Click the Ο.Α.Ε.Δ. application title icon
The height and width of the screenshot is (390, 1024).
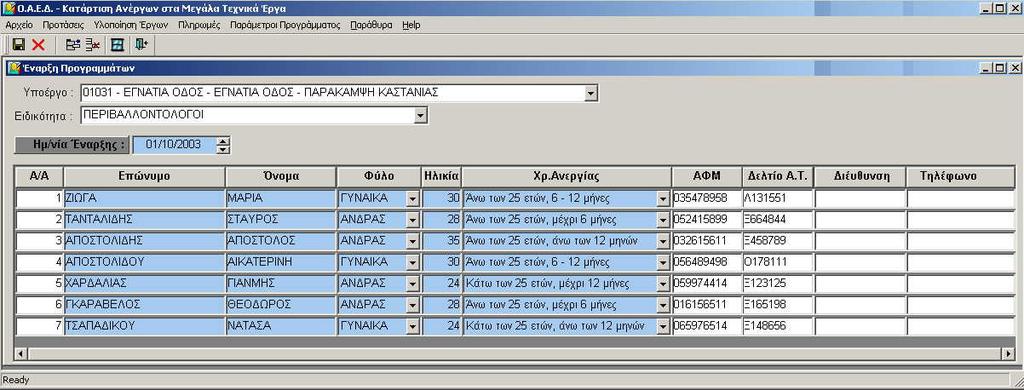pos(8,8)
